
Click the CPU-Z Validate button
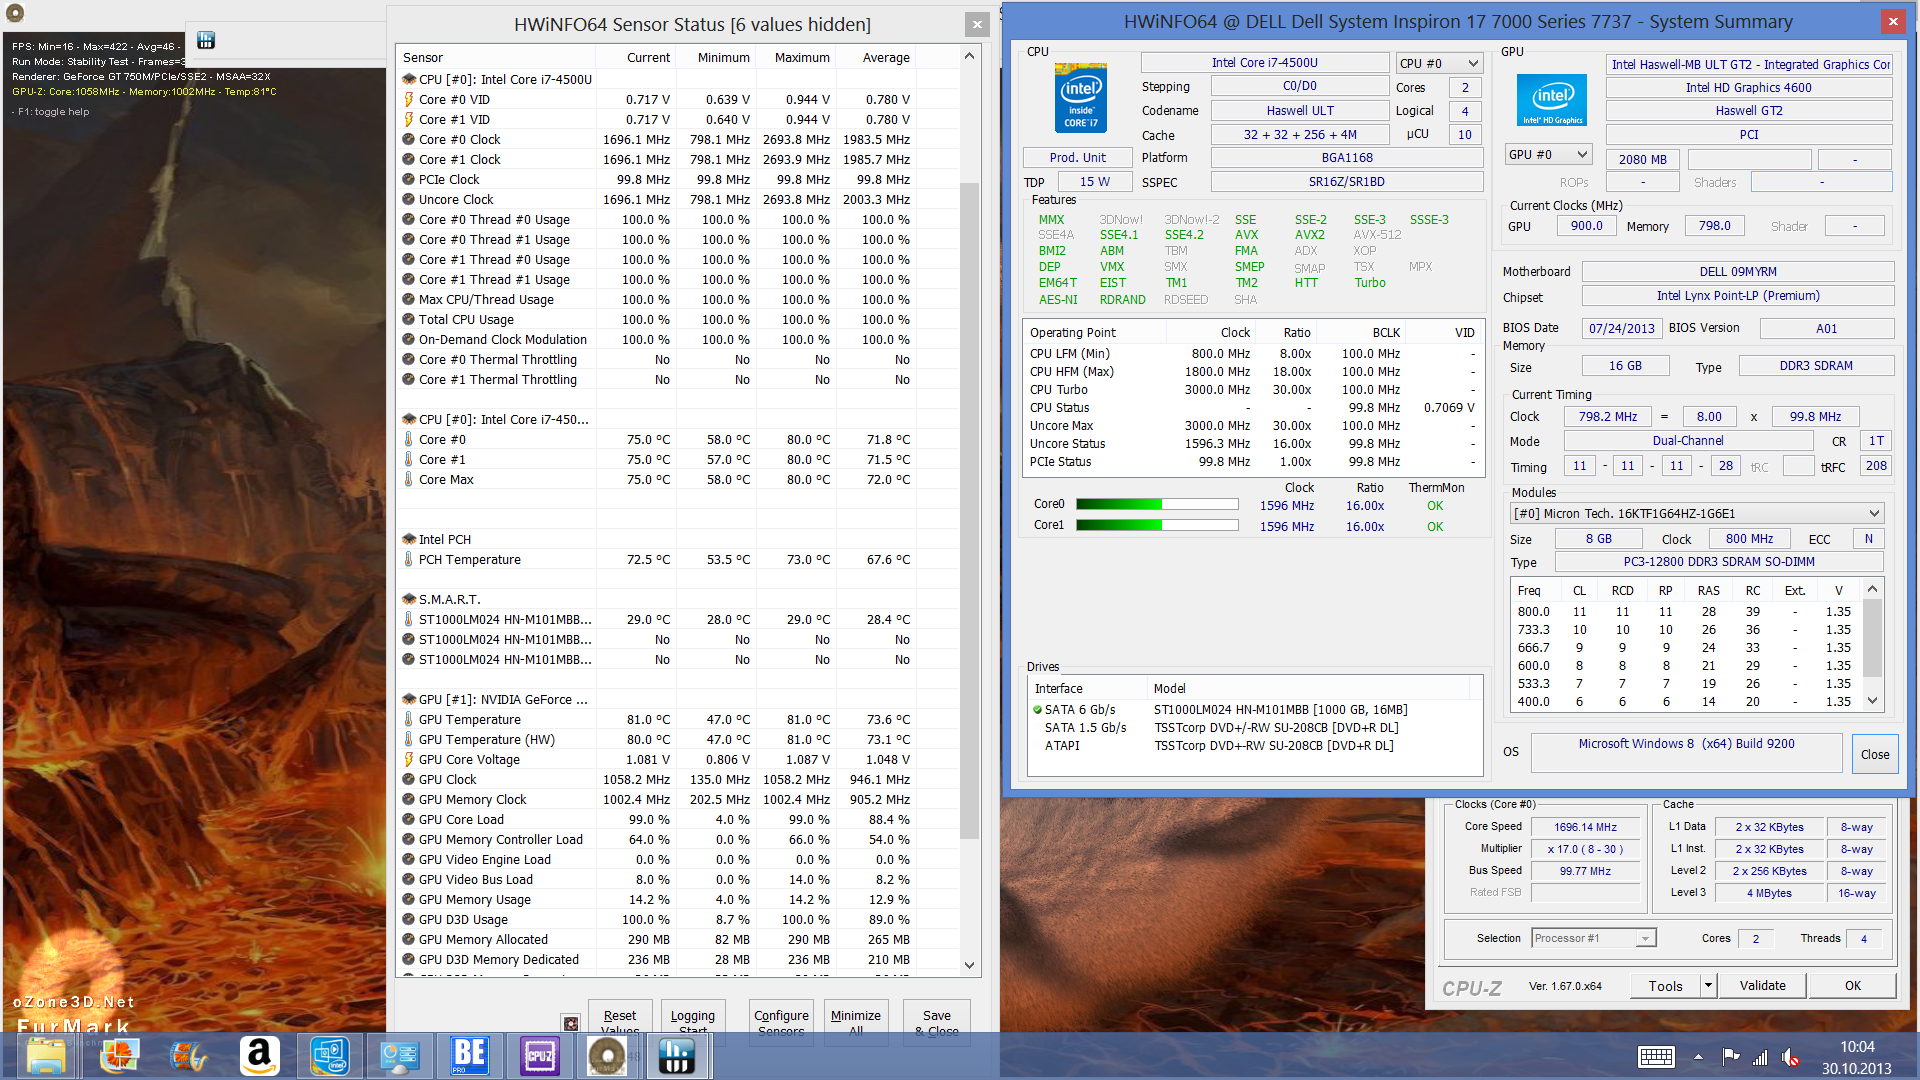click(1762, 986)
